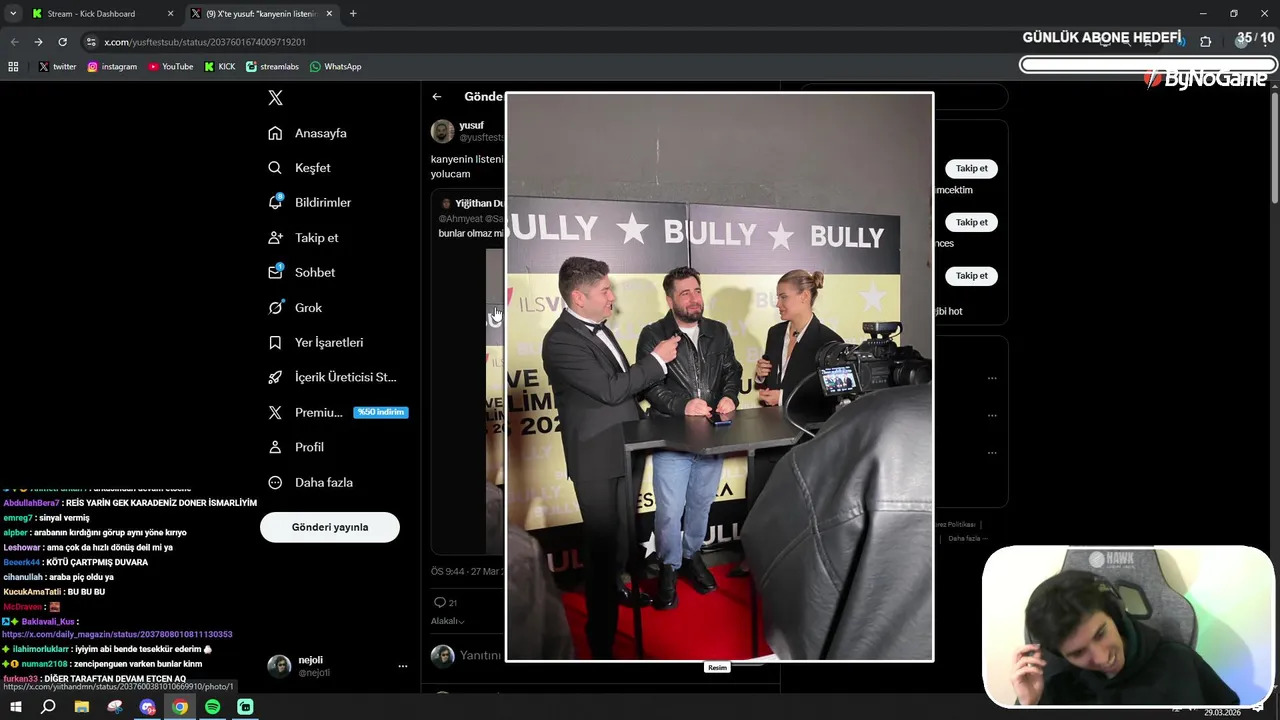Click nejoli profile avatar
The width and height of the screenshot is (1280, 720).
tap(279, 666)
